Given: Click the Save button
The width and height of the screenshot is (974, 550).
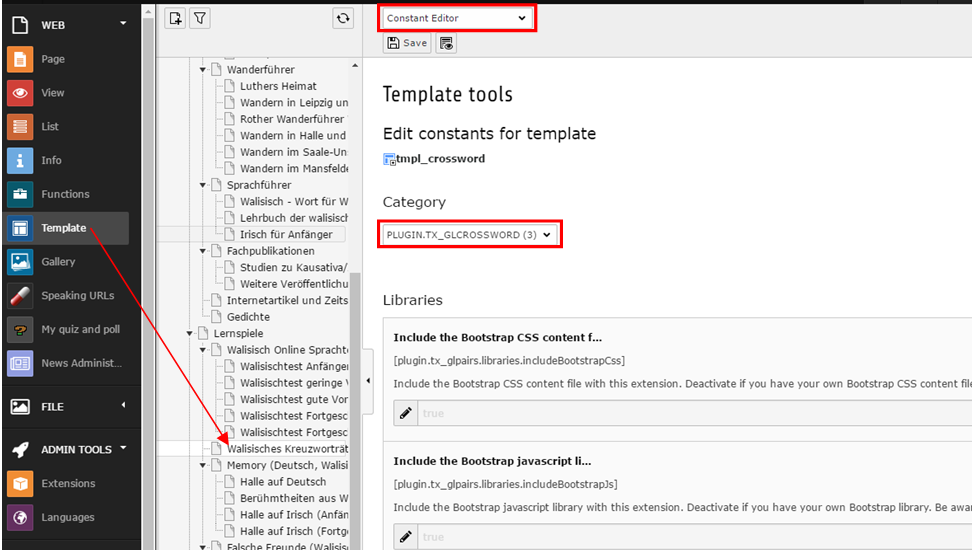Looking at the screenshot, I should click(407, 43).
